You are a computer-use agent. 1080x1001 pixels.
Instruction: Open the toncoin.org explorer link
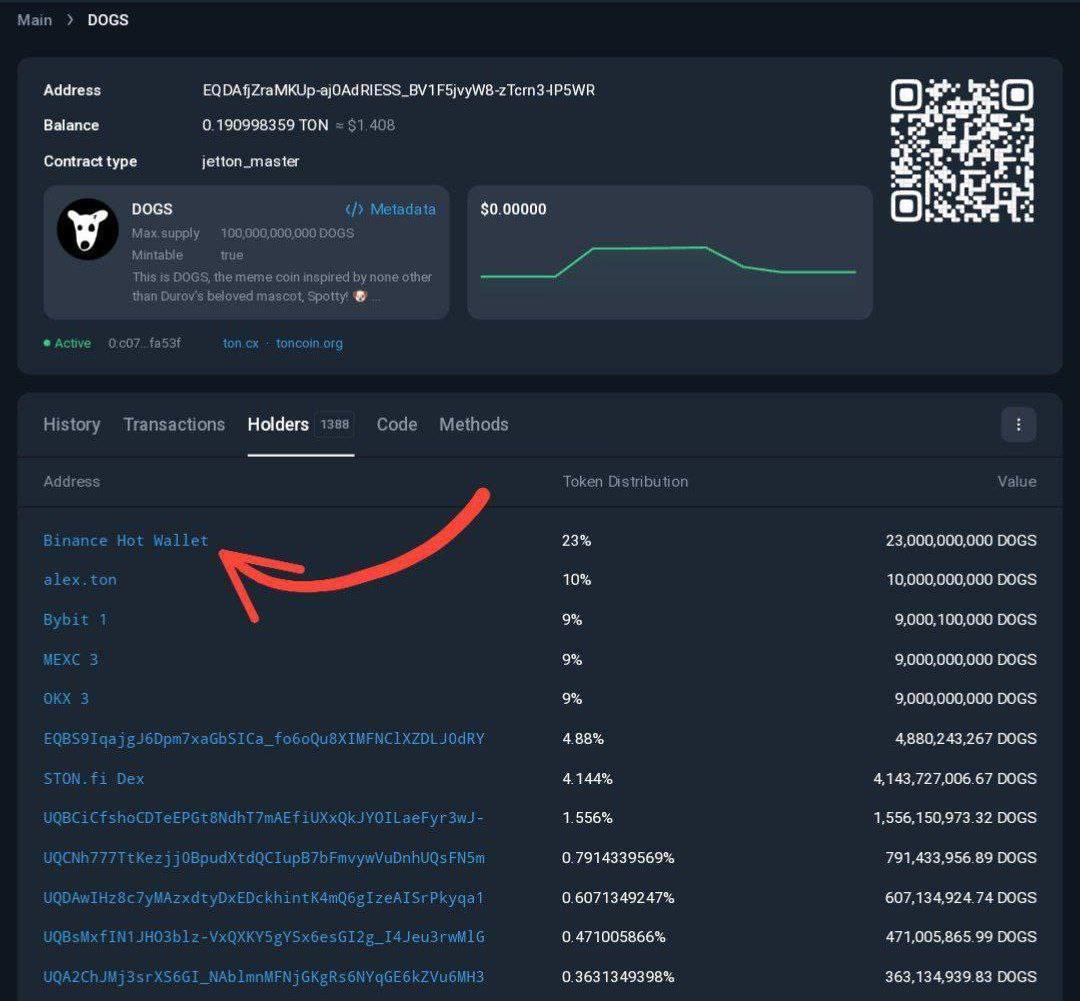click(x=309, y=343)
